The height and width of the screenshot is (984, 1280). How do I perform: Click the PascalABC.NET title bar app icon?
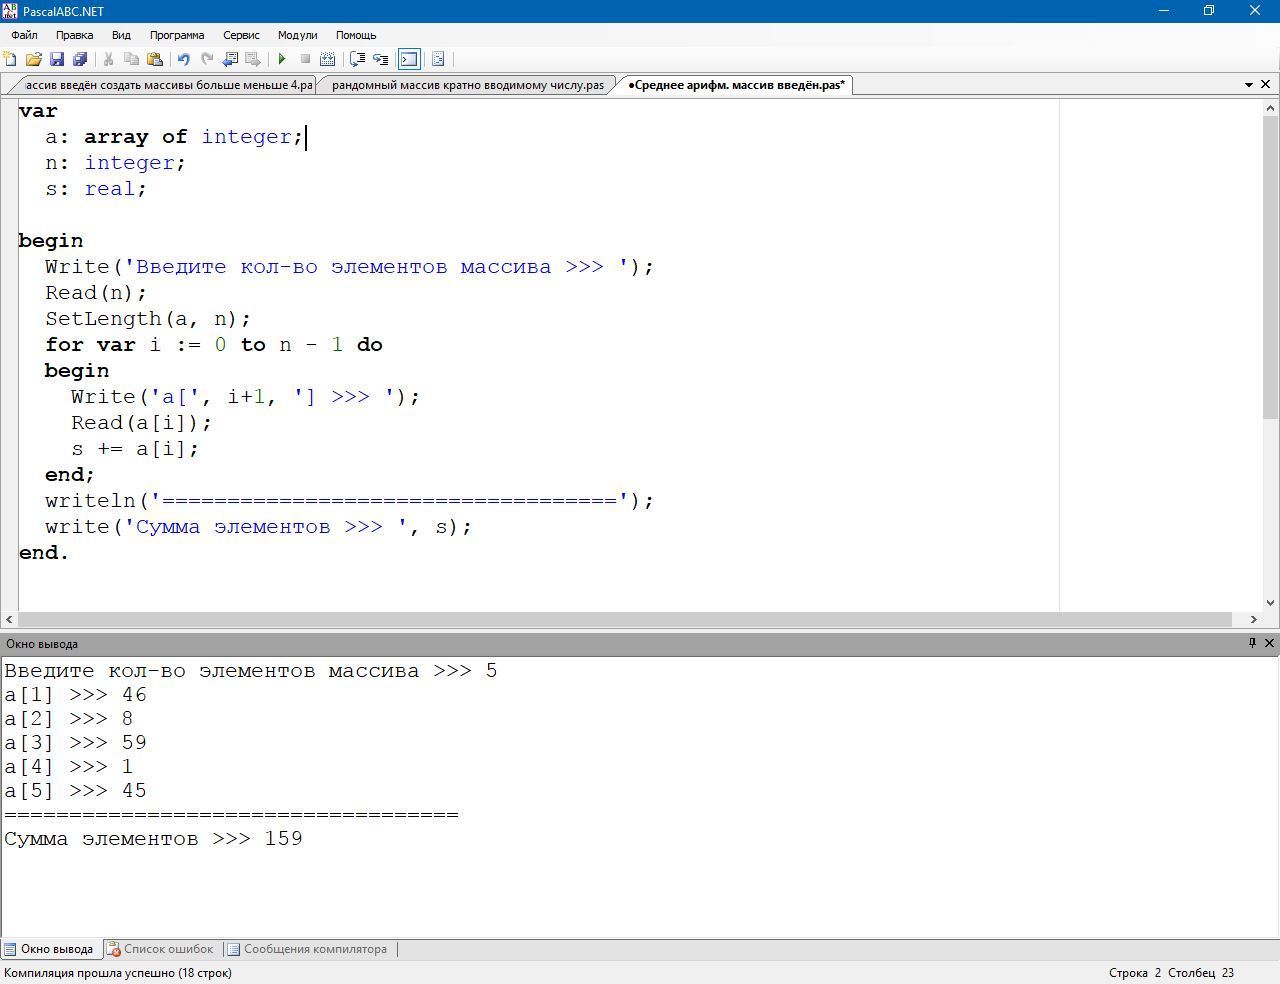click(10, 11)
